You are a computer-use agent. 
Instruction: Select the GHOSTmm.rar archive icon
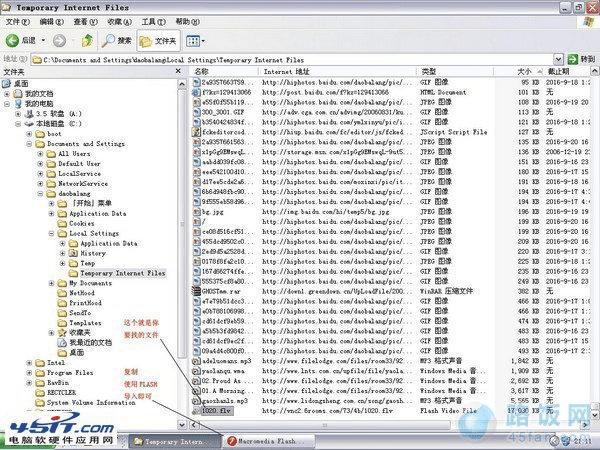pos(196,291)
